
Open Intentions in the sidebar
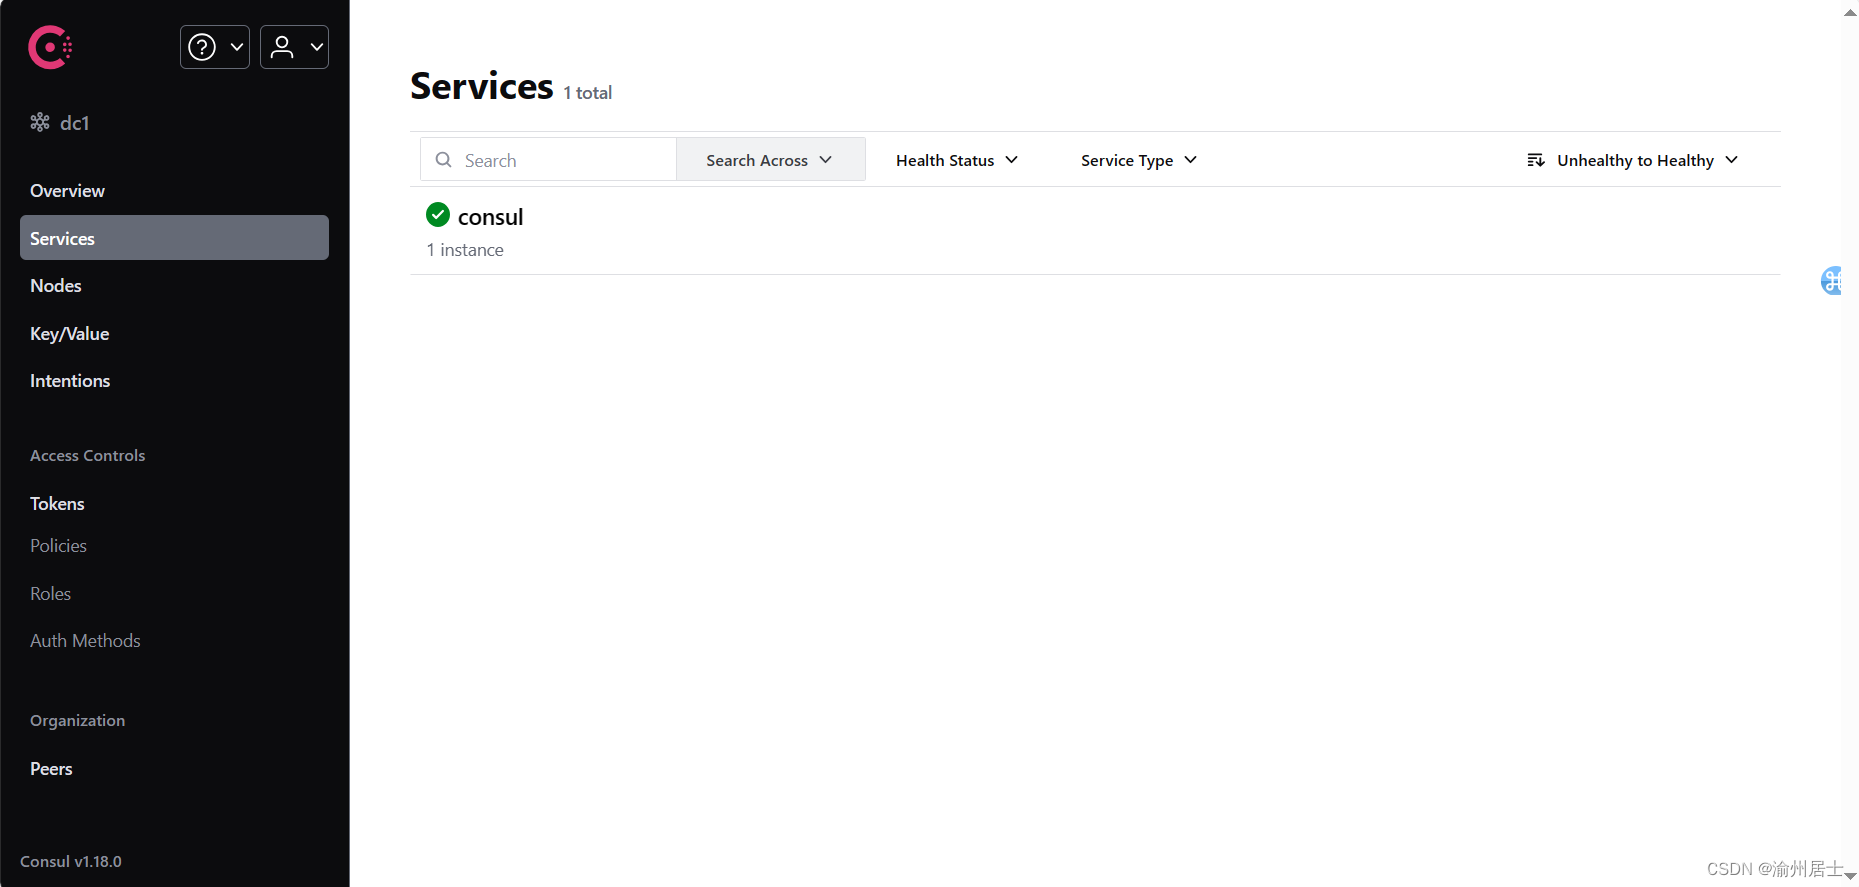tap(70, 381)
